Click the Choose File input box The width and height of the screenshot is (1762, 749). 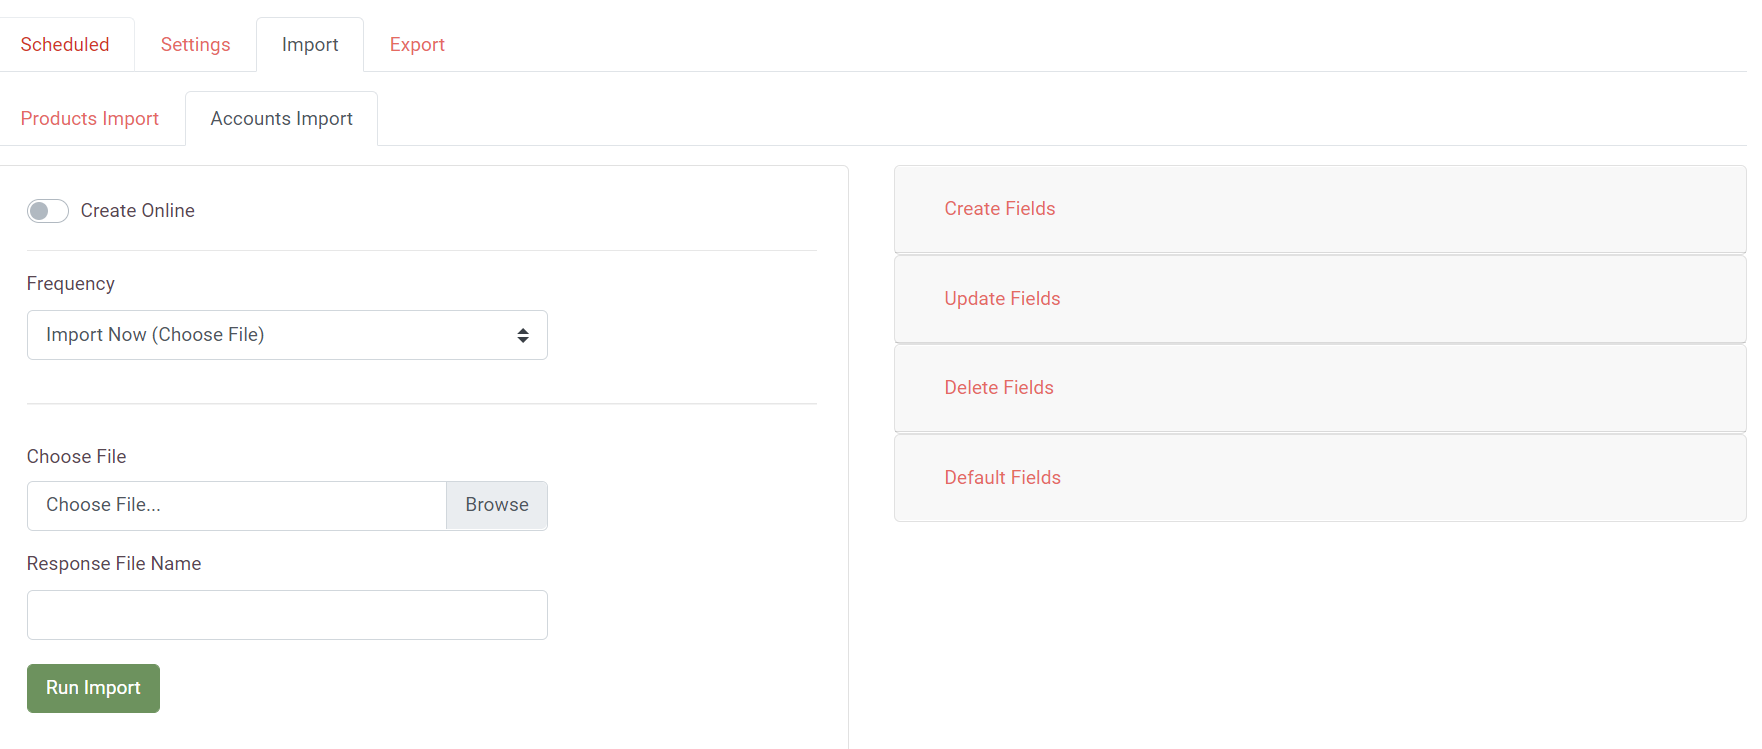(x=237, y=505)
